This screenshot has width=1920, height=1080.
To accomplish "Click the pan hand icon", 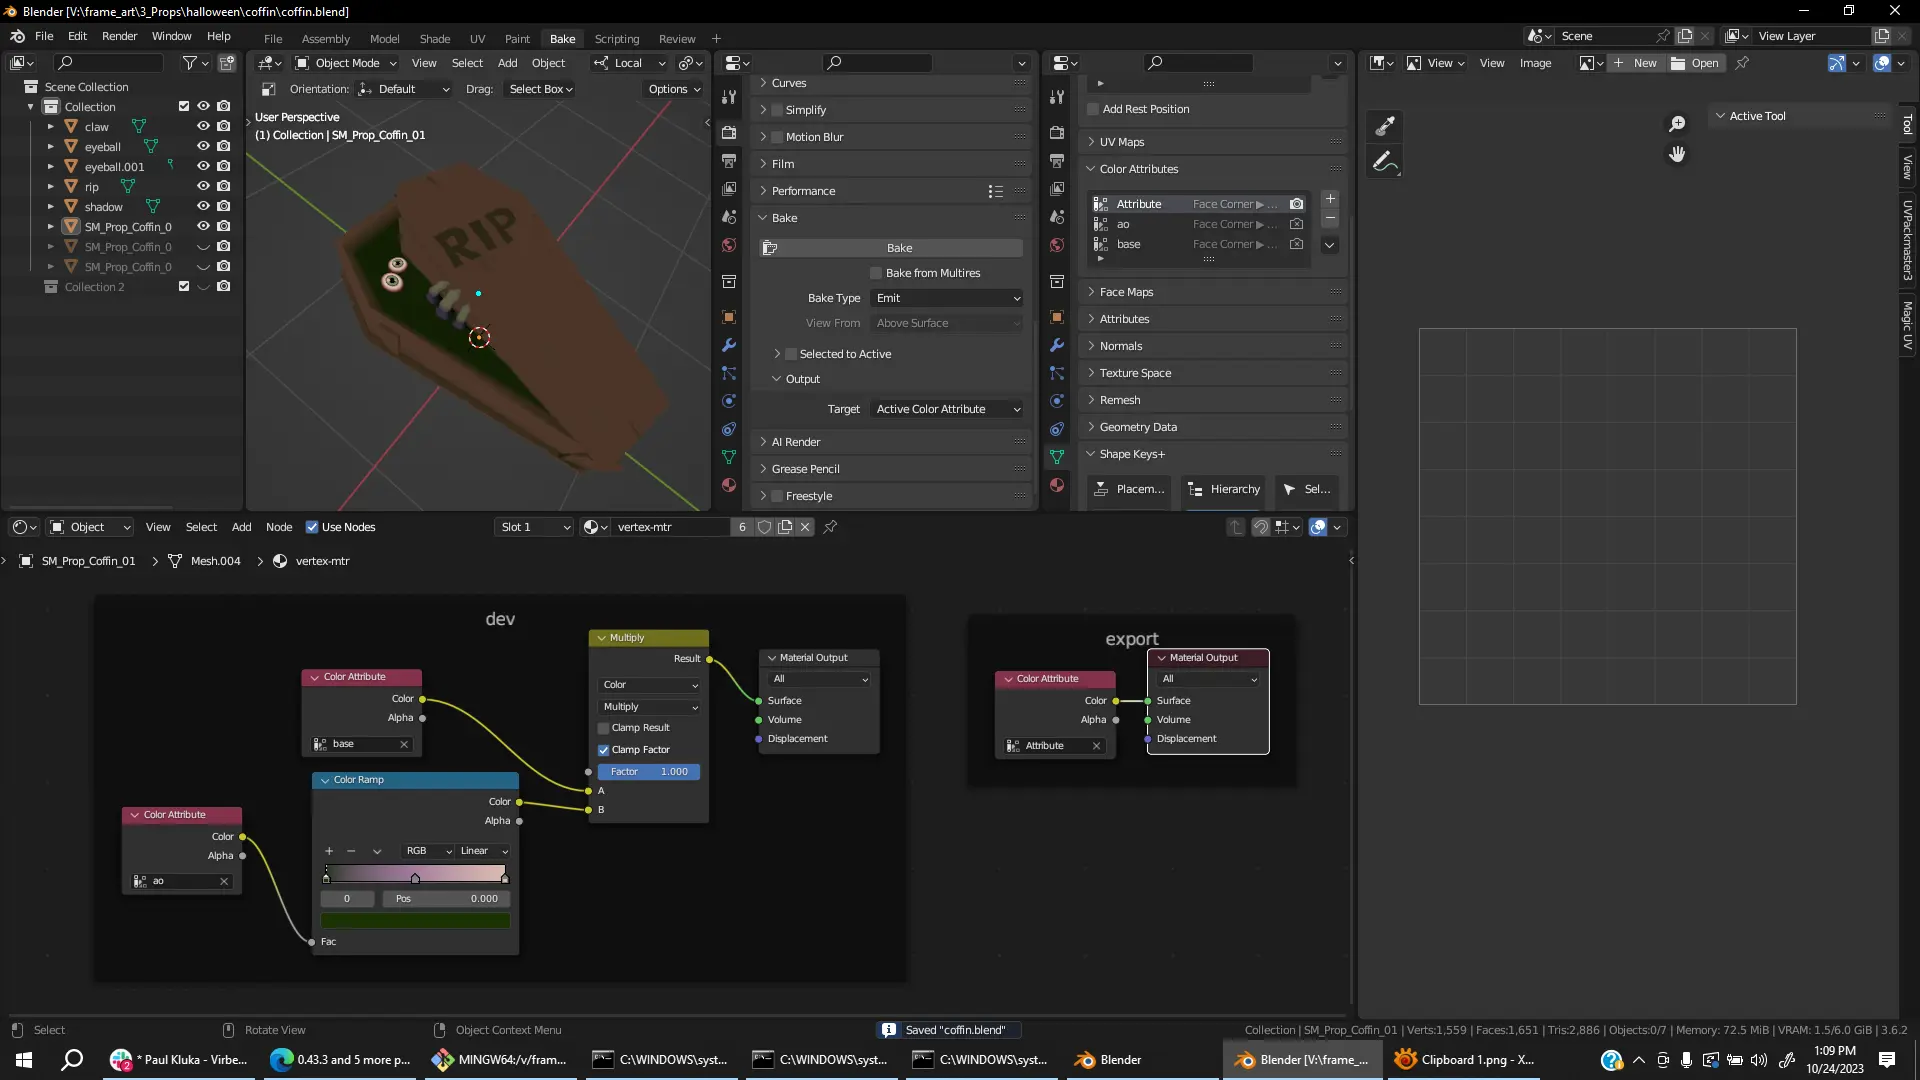I will 1677,154.
